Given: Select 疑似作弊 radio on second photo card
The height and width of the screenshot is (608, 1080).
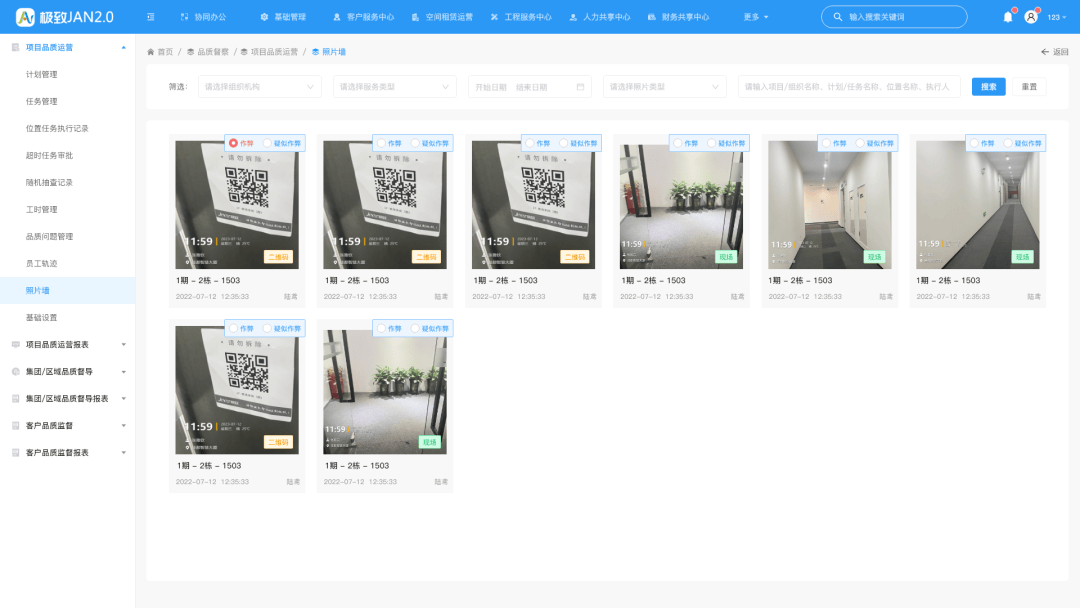Looking at the screenshot, I should tap(415, 143).
